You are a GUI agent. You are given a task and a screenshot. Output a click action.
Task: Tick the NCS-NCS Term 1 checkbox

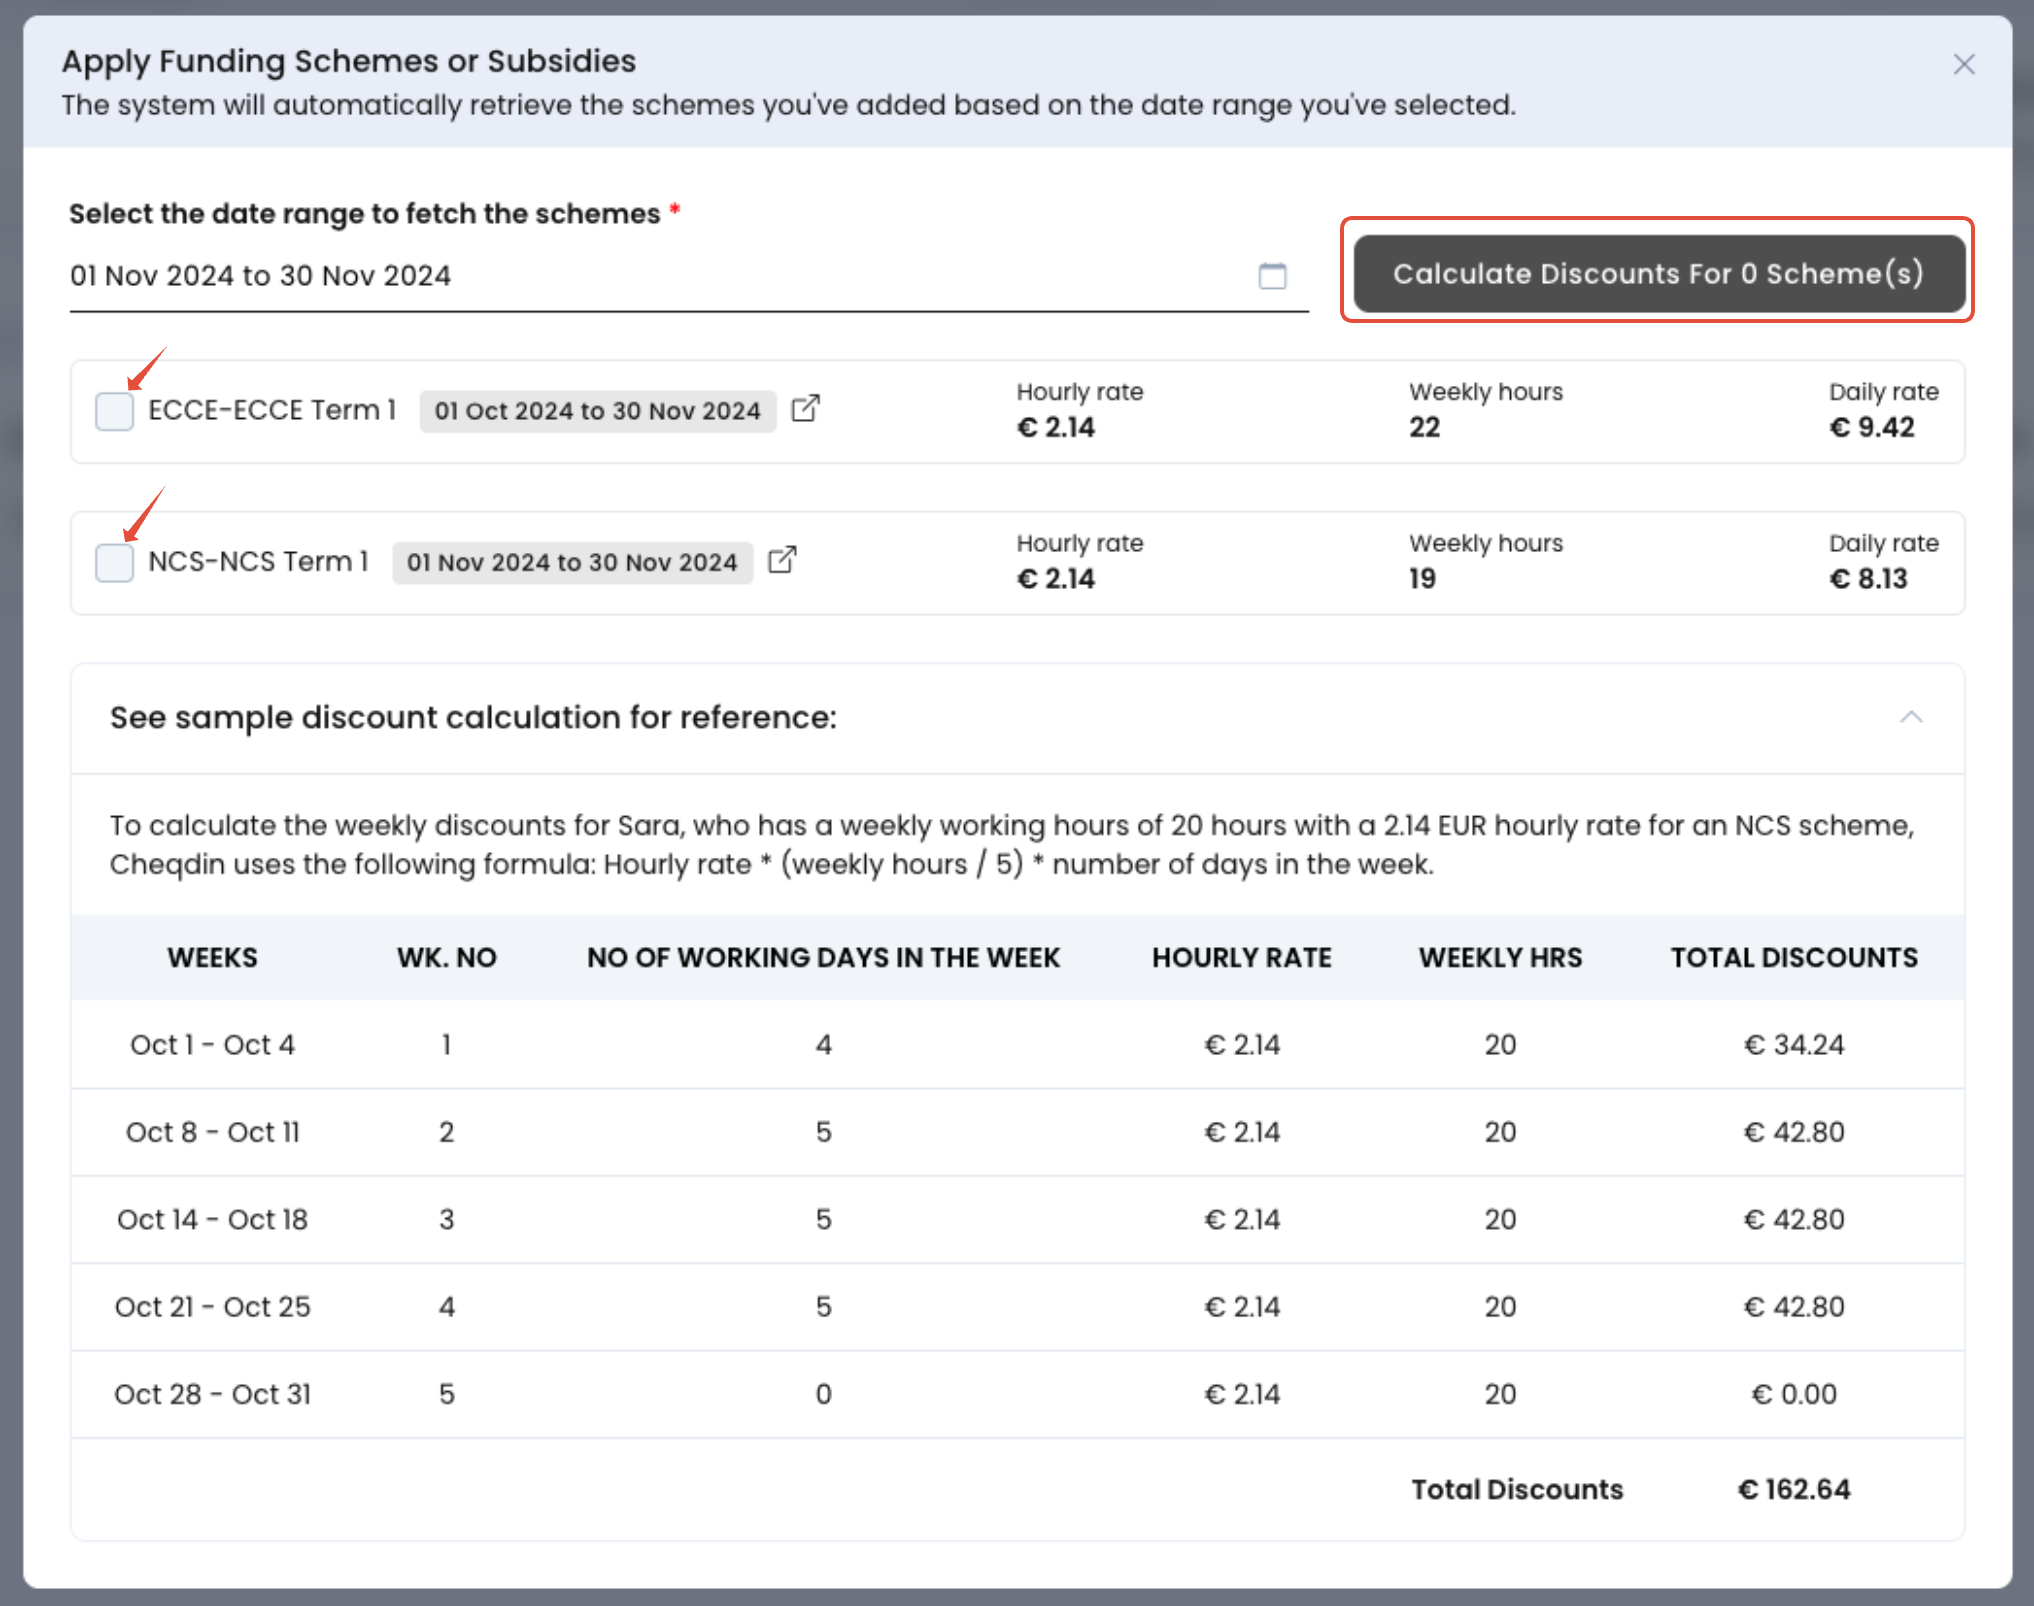[115, 562]
